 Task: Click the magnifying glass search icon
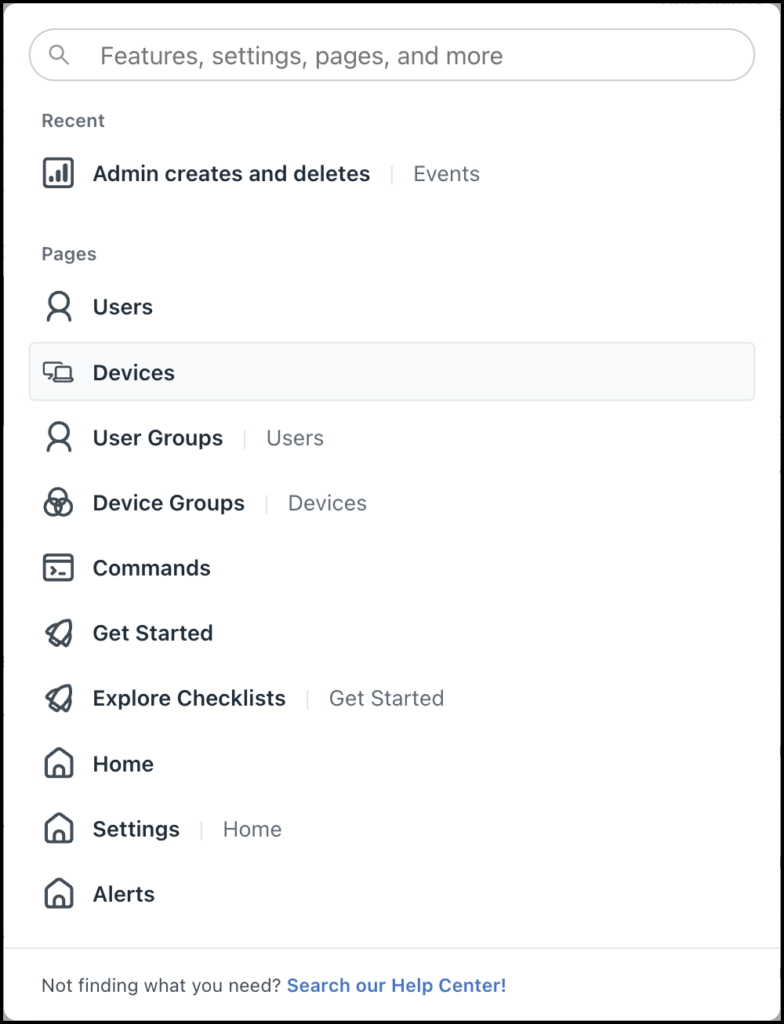pos(59,55)
